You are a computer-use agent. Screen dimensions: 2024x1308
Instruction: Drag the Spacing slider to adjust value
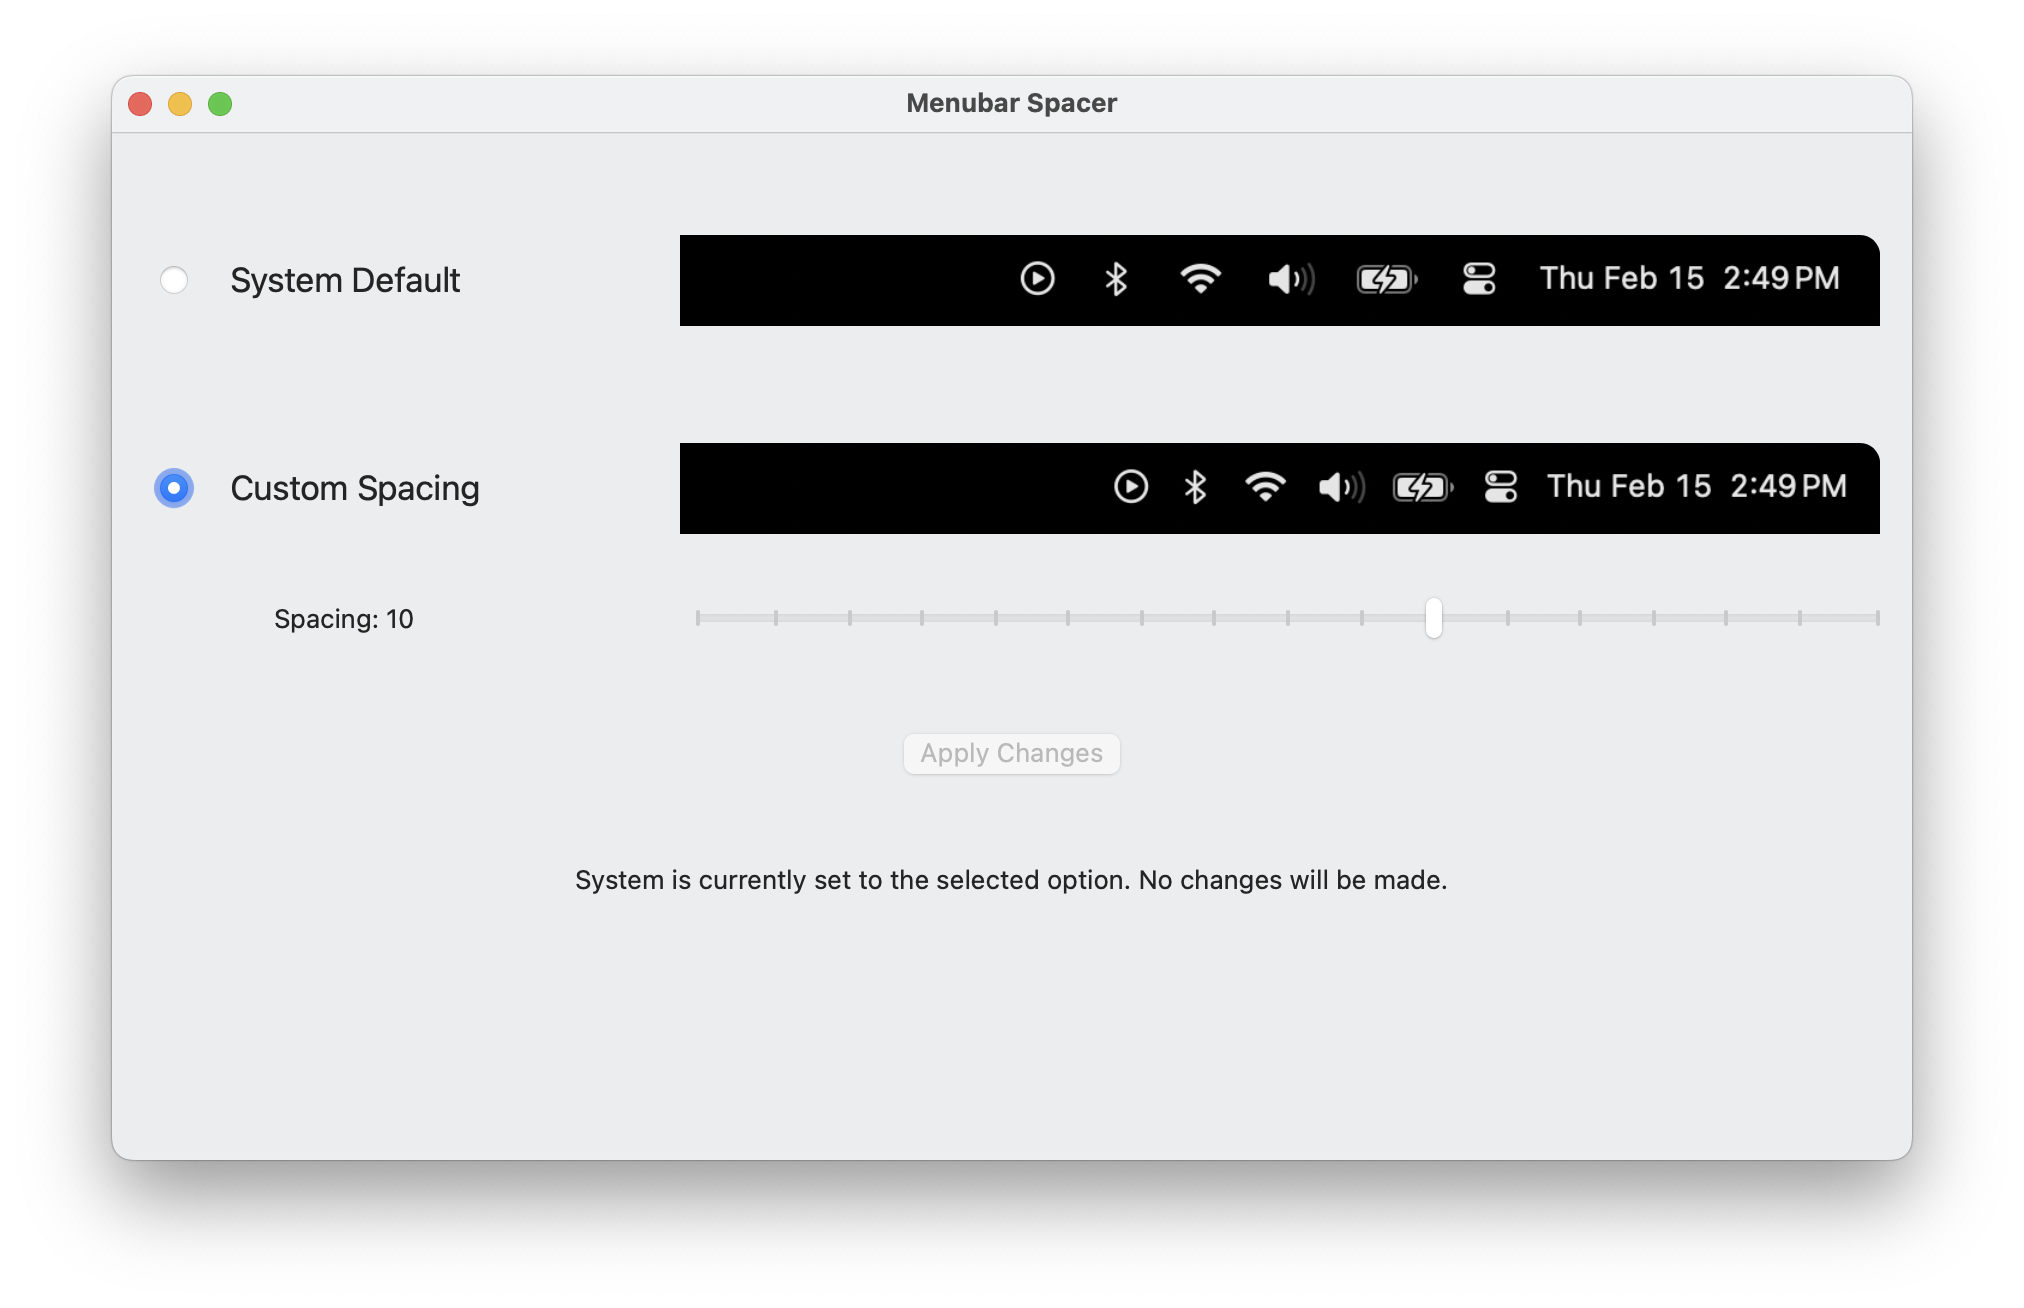click(x=1432, y=616)
